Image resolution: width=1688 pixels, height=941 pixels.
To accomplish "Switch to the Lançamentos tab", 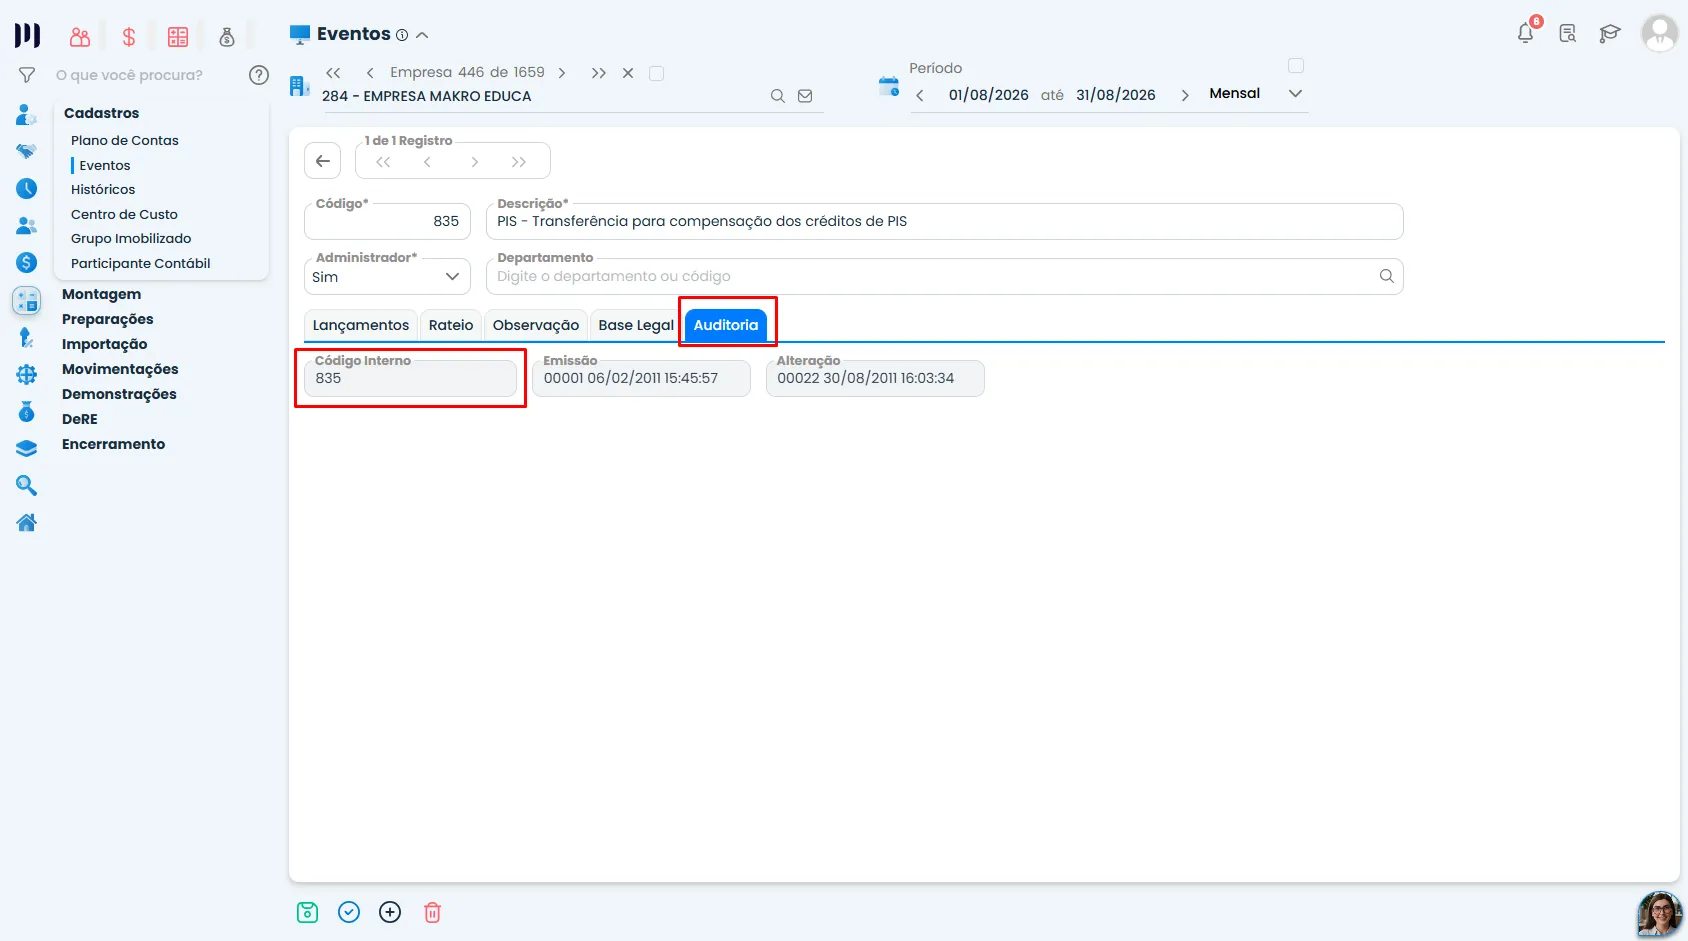I will coord(361,325).
